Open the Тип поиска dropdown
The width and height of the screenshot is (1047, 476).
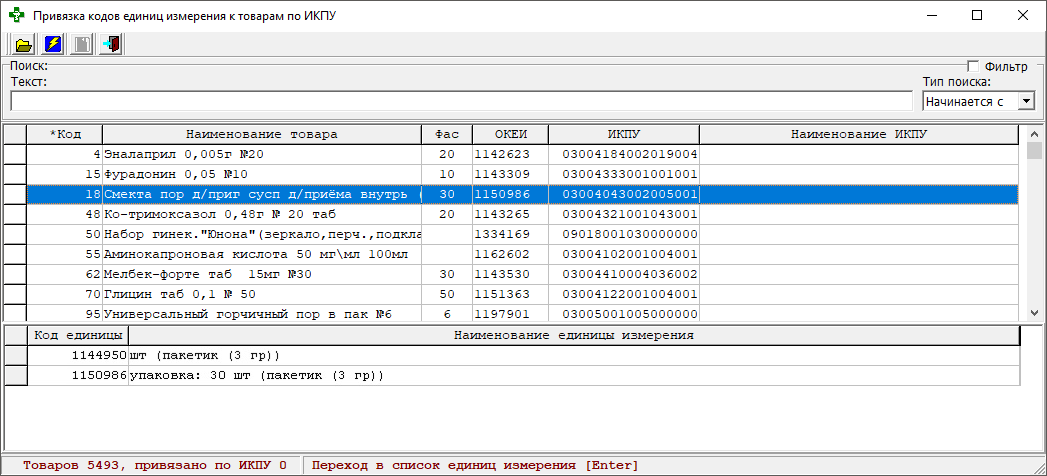click(x=1025, y=101)
